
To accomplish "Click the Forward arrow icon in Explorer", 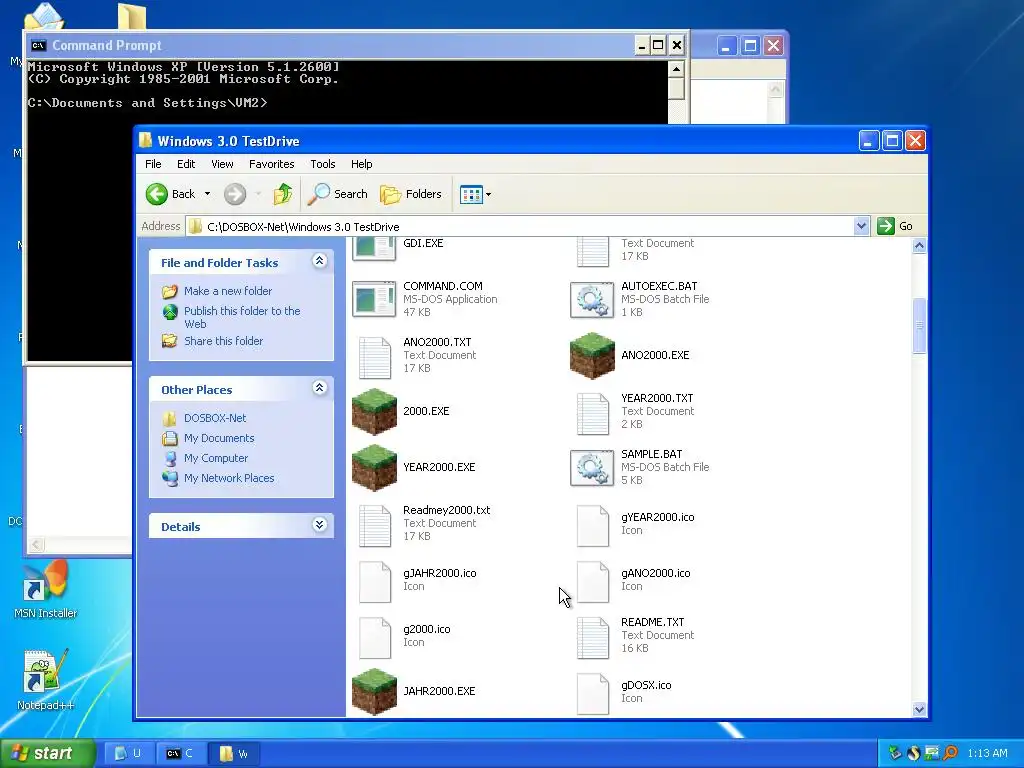I will 235,194.
